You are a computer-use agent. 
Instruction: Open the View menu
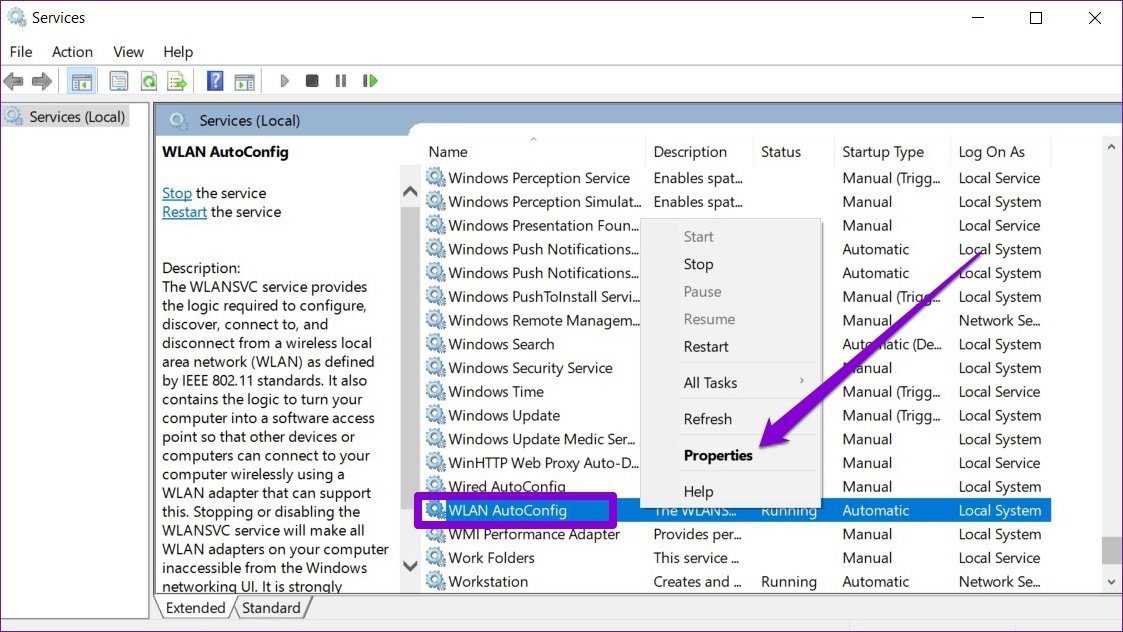[x=128, y=52]
